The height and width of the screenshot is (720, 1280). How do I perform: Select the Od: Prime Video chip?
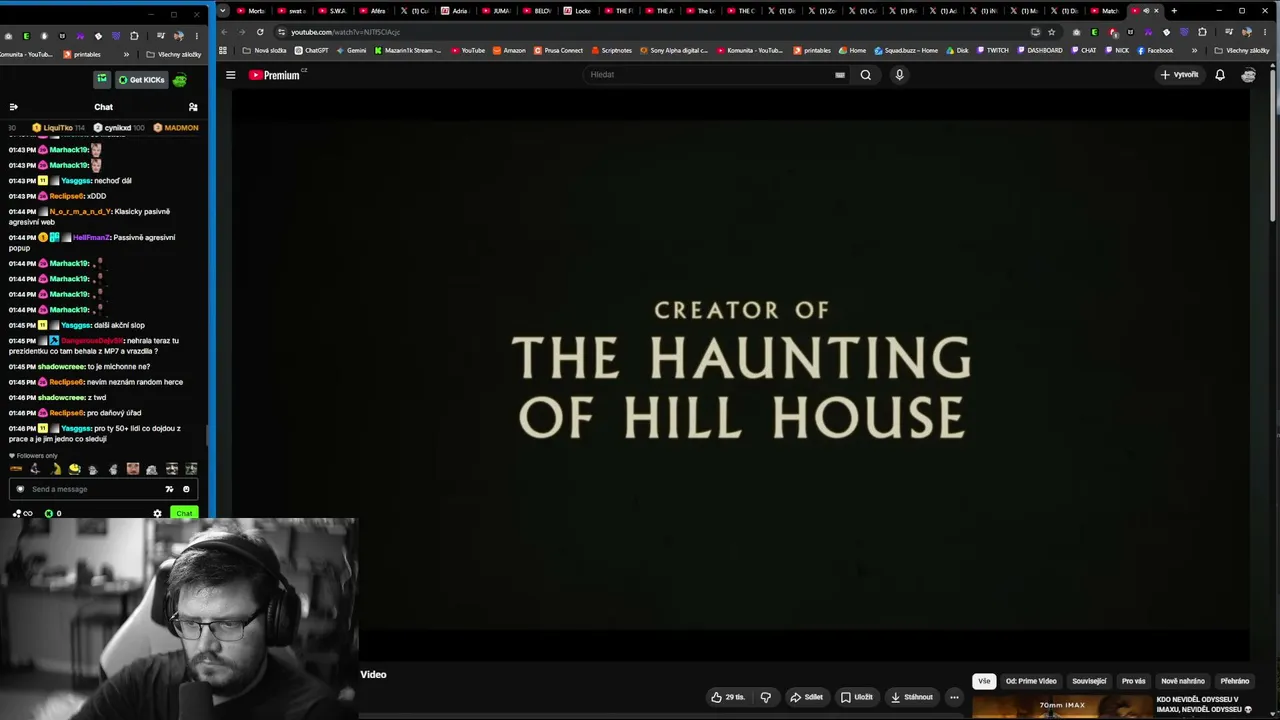1031,681
